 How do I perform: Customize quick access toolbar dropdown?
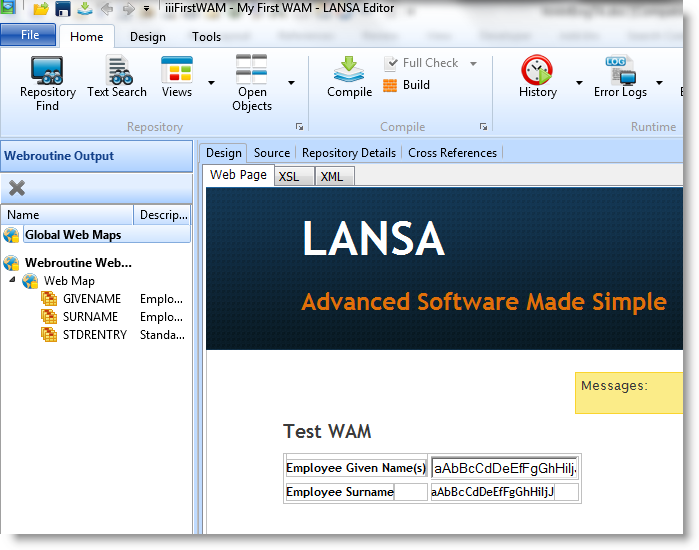(x=146, y=8)
